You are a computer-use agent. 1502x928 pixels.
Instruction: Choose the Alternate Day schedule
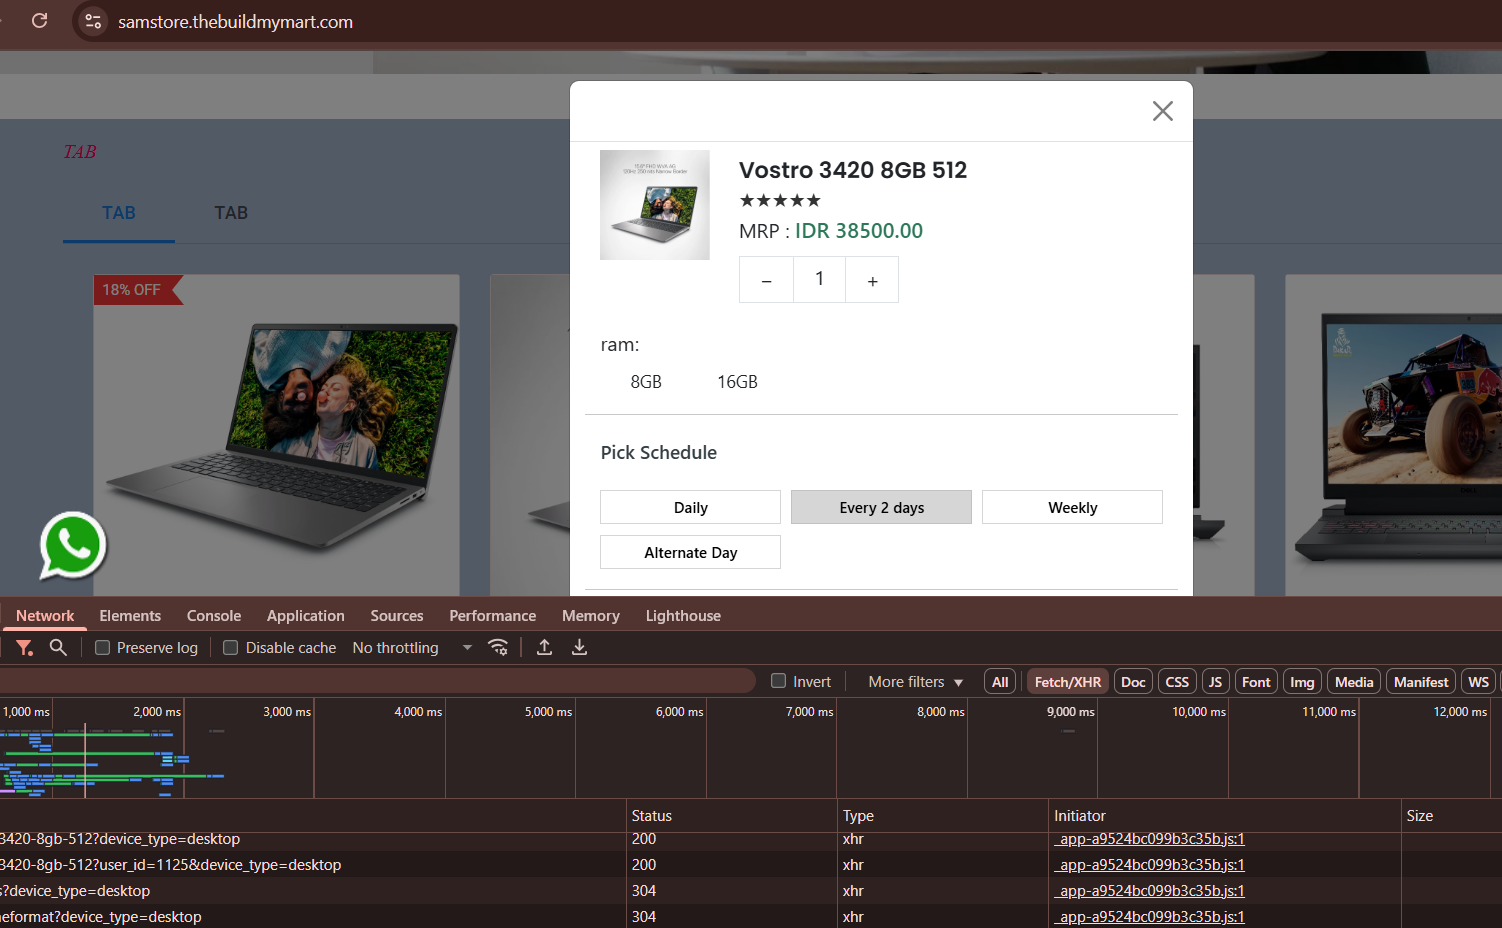pyautogui.click(x=690, y=552)
